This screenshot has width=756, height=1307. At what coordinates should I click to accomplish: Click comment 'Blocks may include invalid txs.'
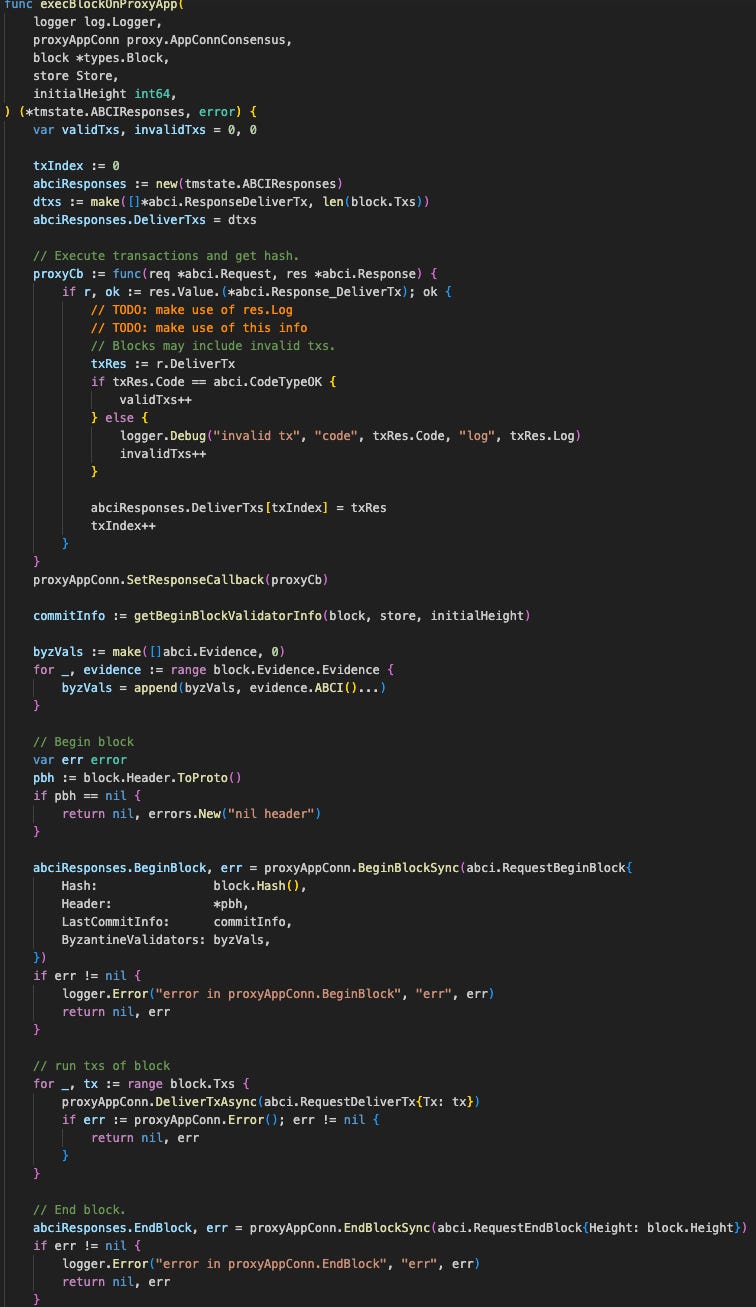pyautogui.click(x=213, y=345)
